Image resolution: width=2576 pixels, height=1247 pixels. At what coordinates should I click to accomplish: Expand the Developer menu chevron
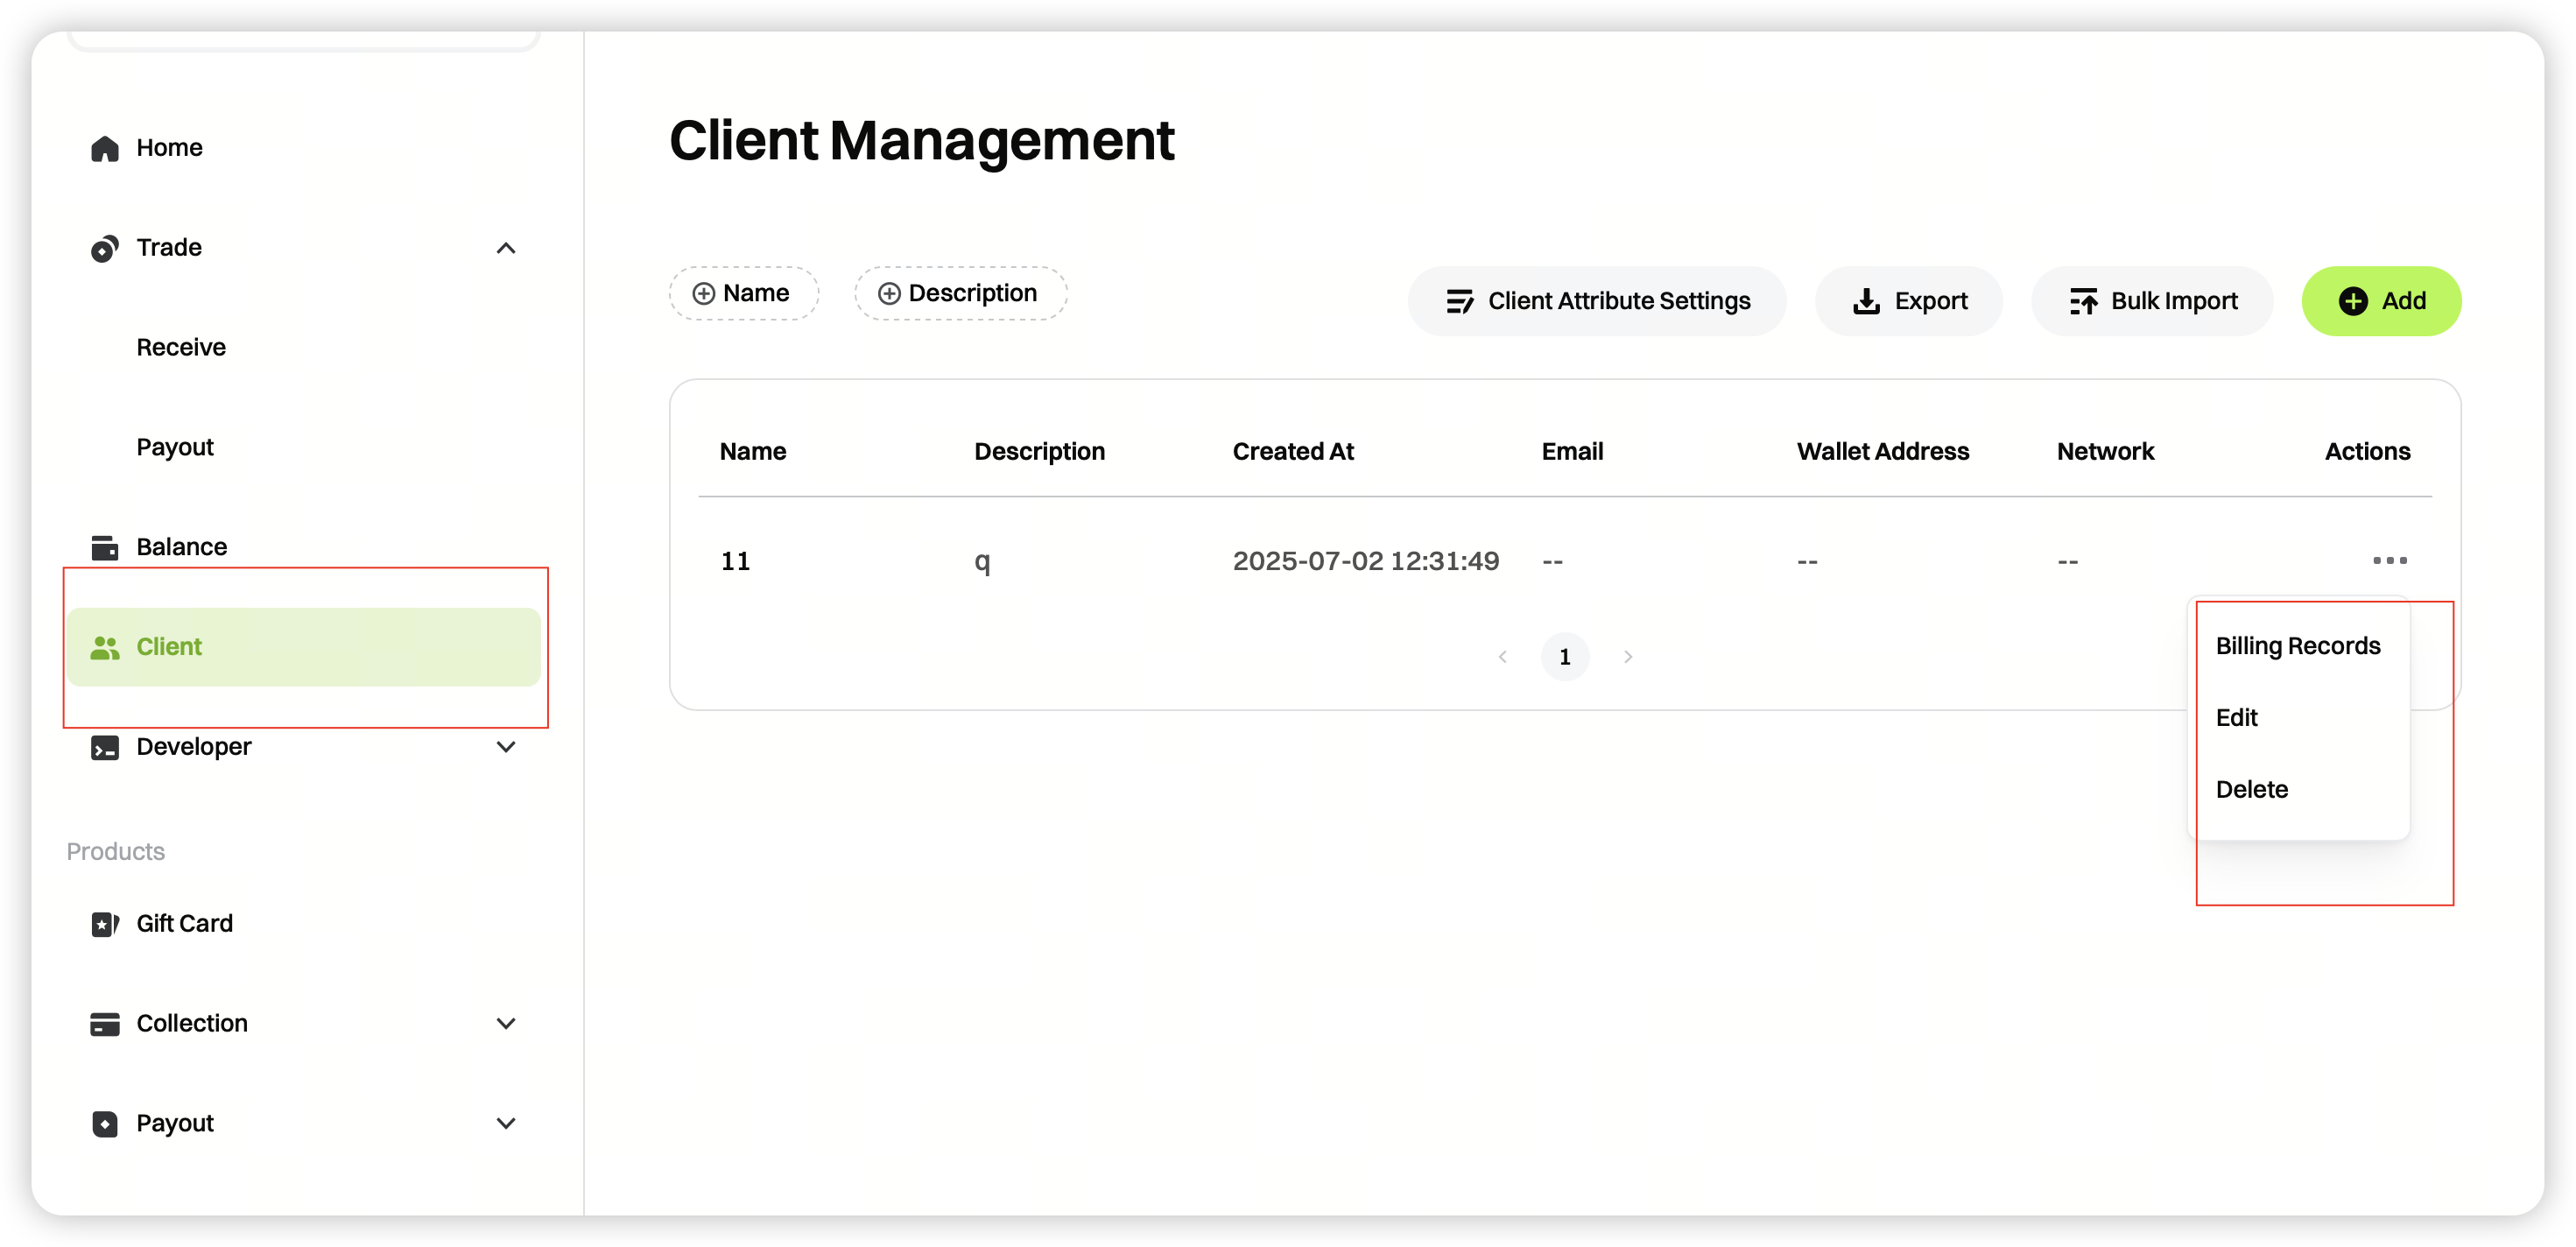506,747
